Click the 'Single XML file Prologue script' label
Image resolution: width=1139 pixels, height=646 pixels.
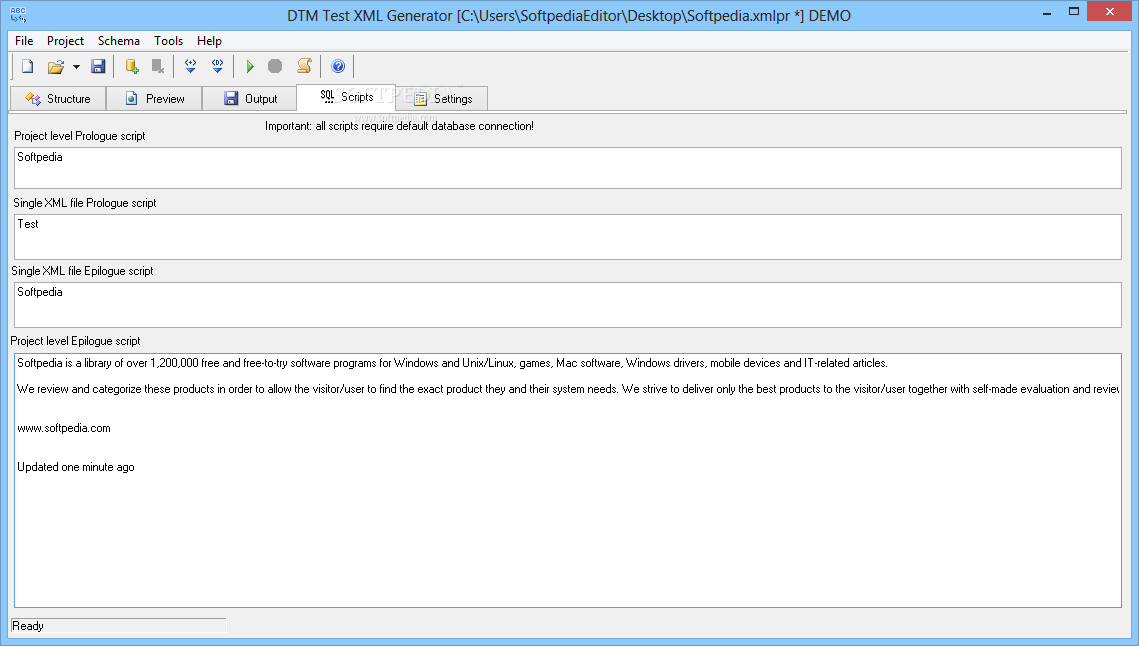pos(85,203)
